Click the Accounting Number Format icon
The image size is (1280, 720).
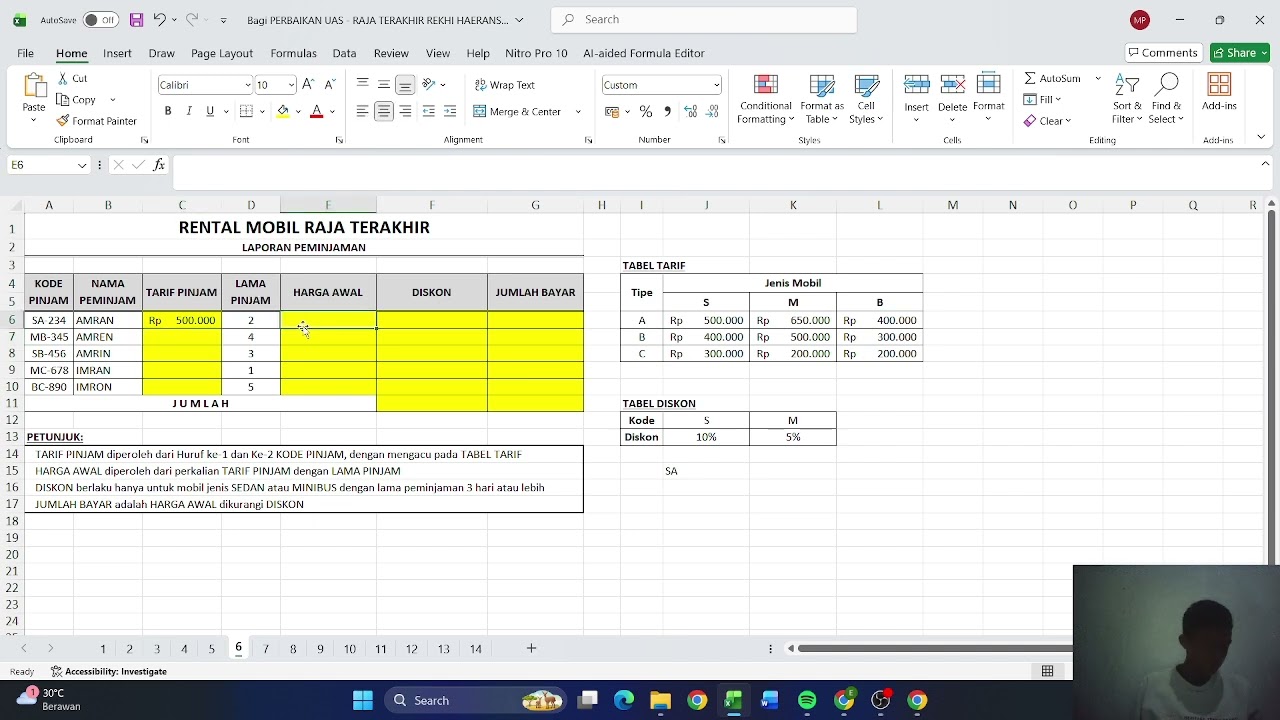612,112
